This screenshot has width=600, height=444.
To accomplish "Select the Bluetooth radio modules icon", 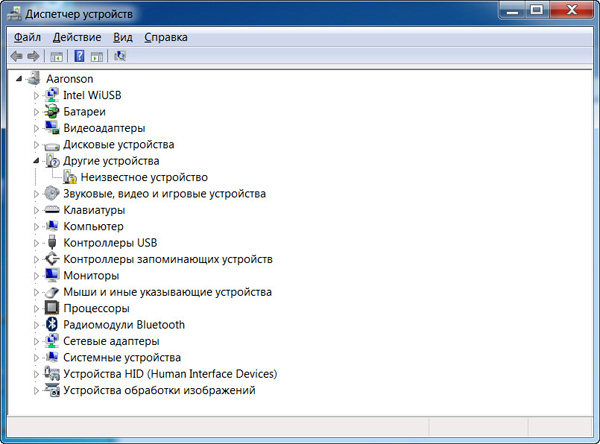I will tap(52, 325).
